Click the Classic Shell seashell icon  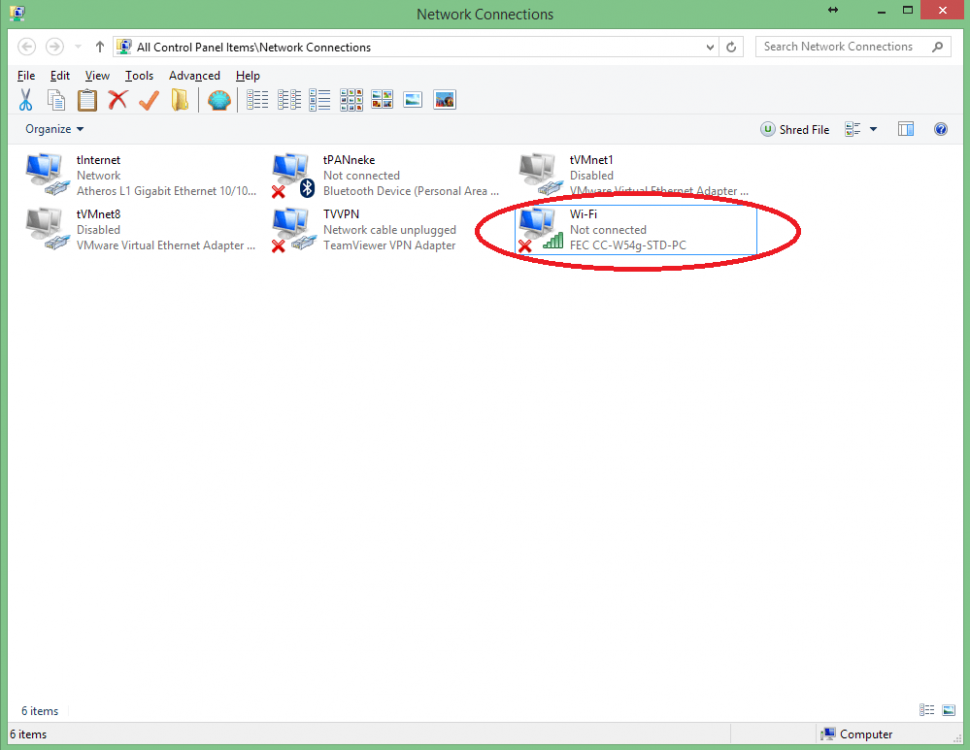point(219,100)
